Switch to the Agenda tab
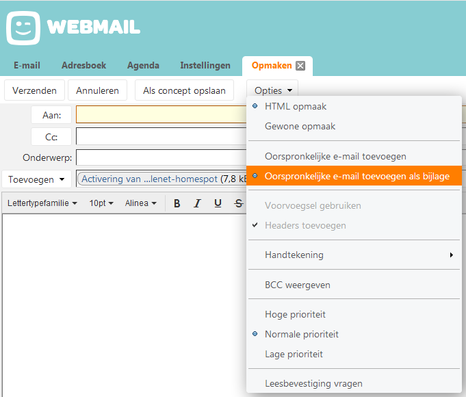Image resolution: width=466 pixels, height=397 pixels. pyautogui.click(x=143, y=65)
